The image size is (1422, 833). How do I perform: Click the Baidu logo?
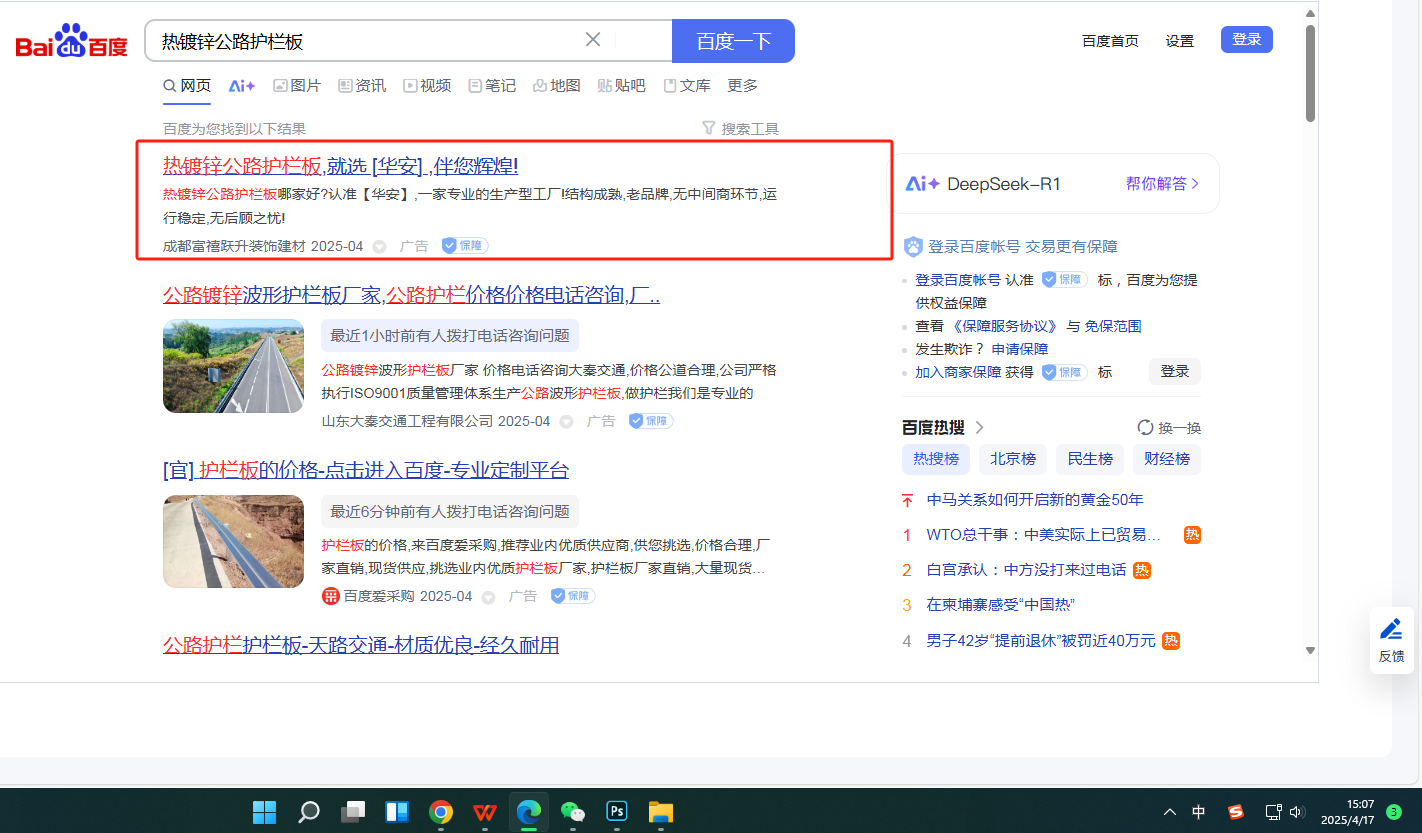tap(72, 41)
